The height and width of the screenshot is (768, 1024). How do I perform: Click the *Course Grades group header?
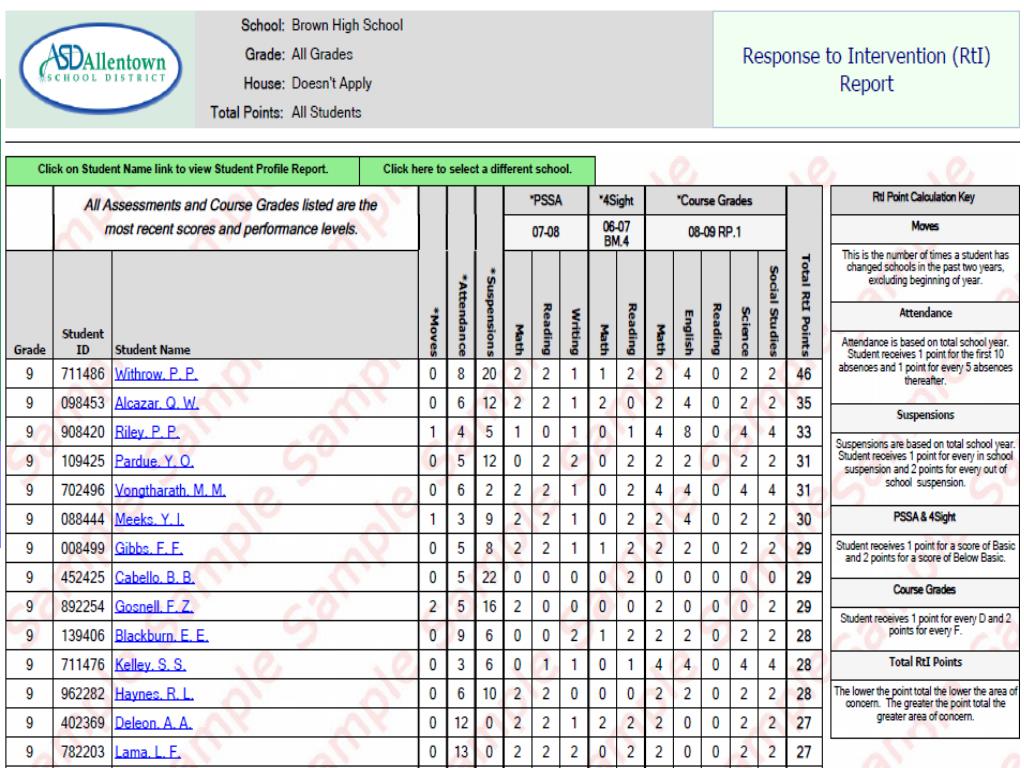pos(715,200)
